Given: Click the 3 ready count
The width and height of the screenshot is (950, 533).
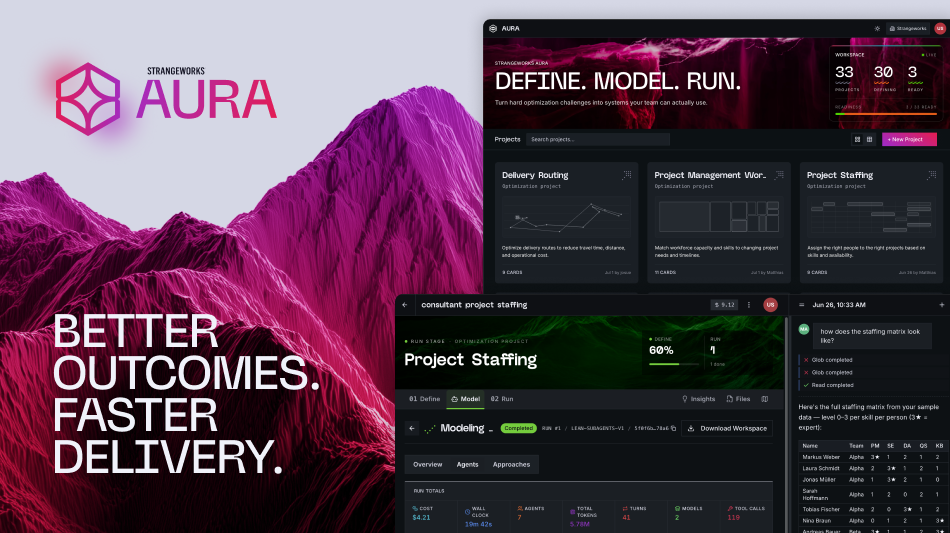Looking at the screenshot, I should click(x=912, y=73).
